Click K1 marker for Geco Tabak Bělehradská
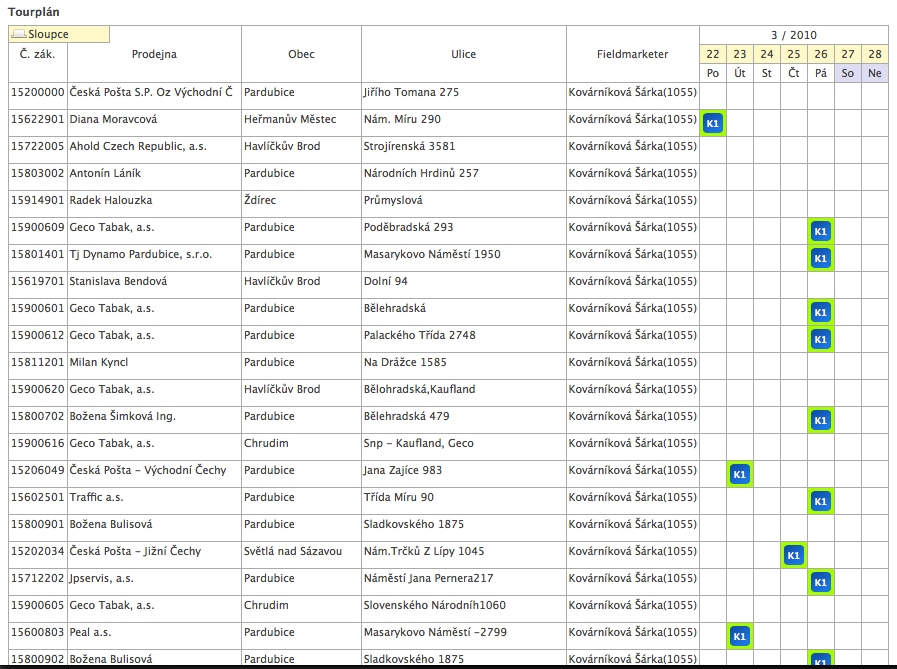The image size is (897, 669). pos(821,312)
